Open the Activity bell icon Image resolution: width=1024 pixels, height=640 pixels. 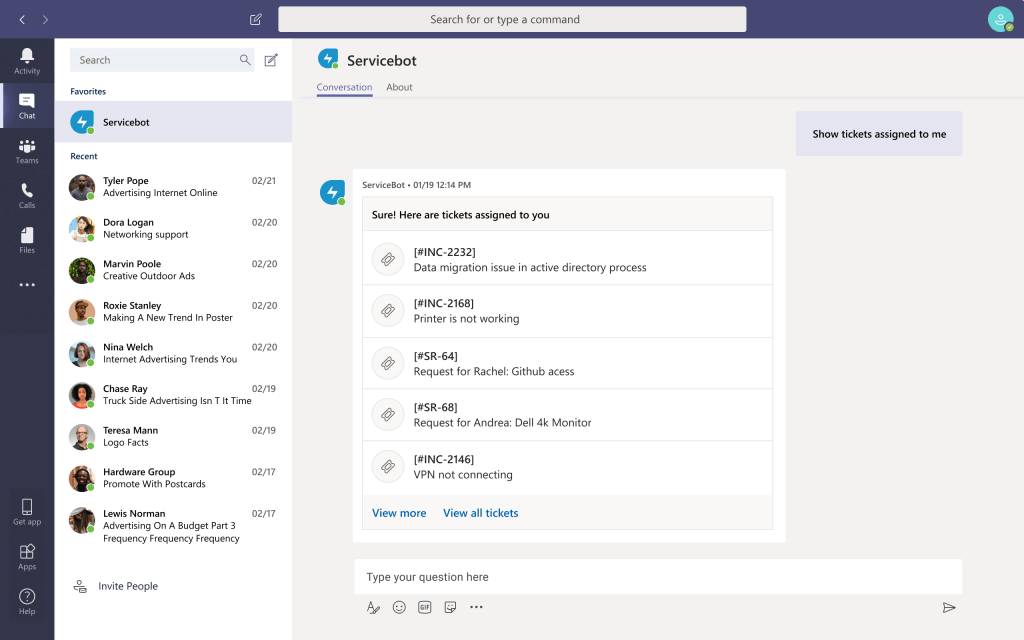coord(27,60)
